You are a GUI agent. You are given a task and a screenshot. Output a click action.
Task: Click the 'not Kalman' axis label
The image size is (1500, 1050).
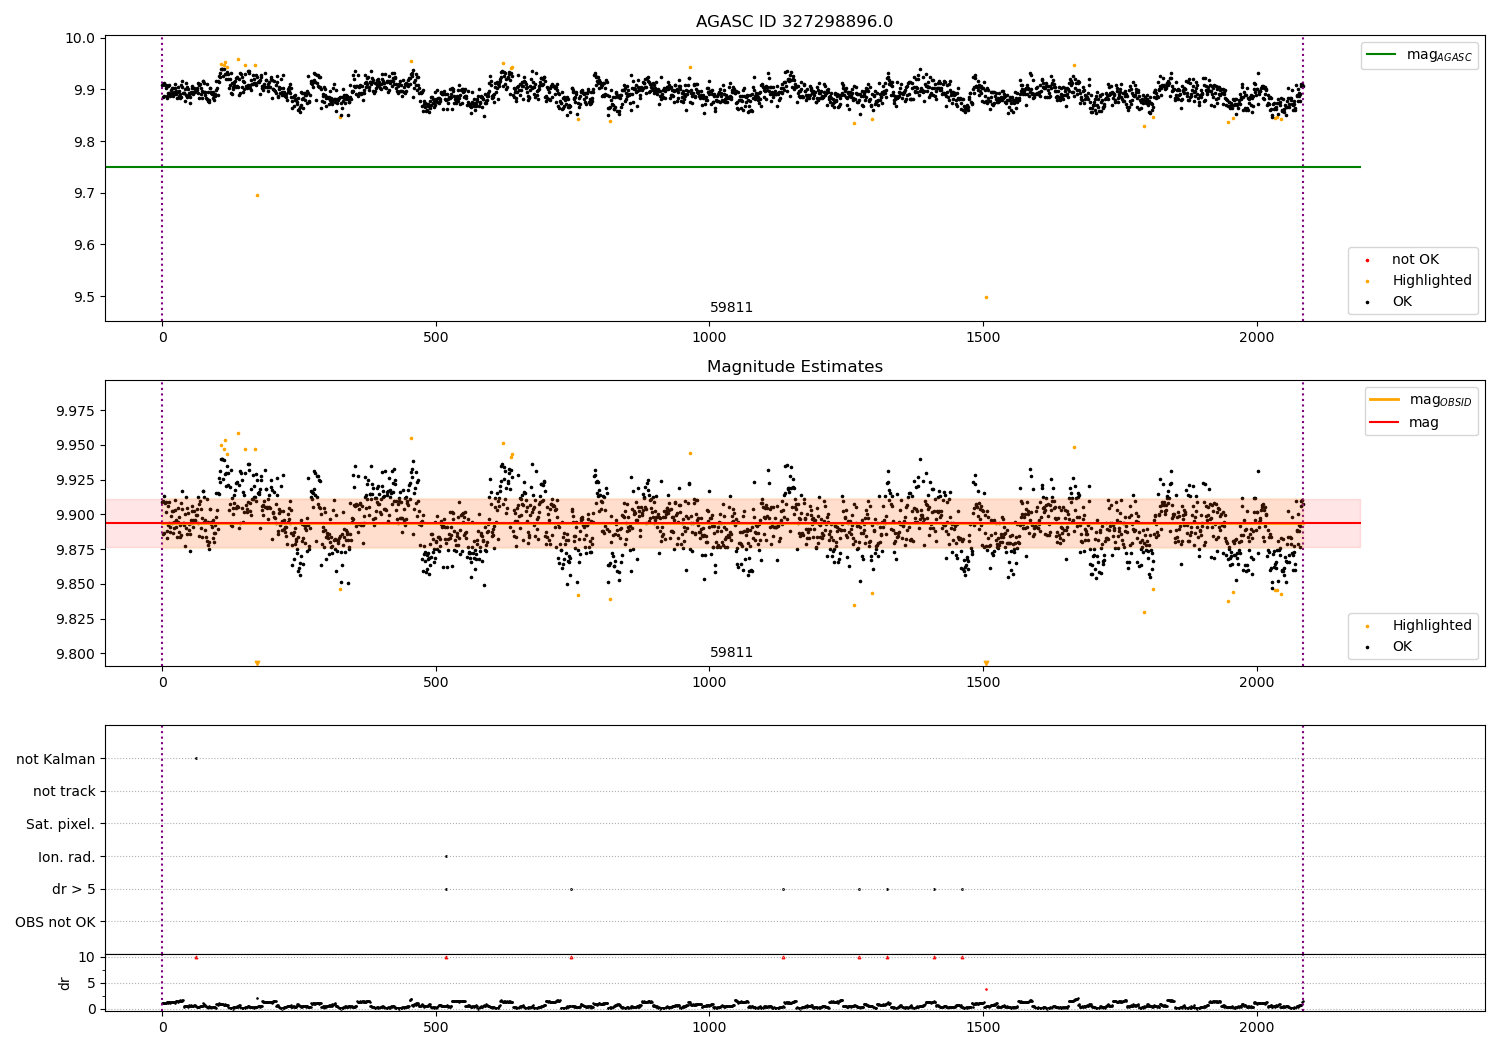(x=56, y=759)
